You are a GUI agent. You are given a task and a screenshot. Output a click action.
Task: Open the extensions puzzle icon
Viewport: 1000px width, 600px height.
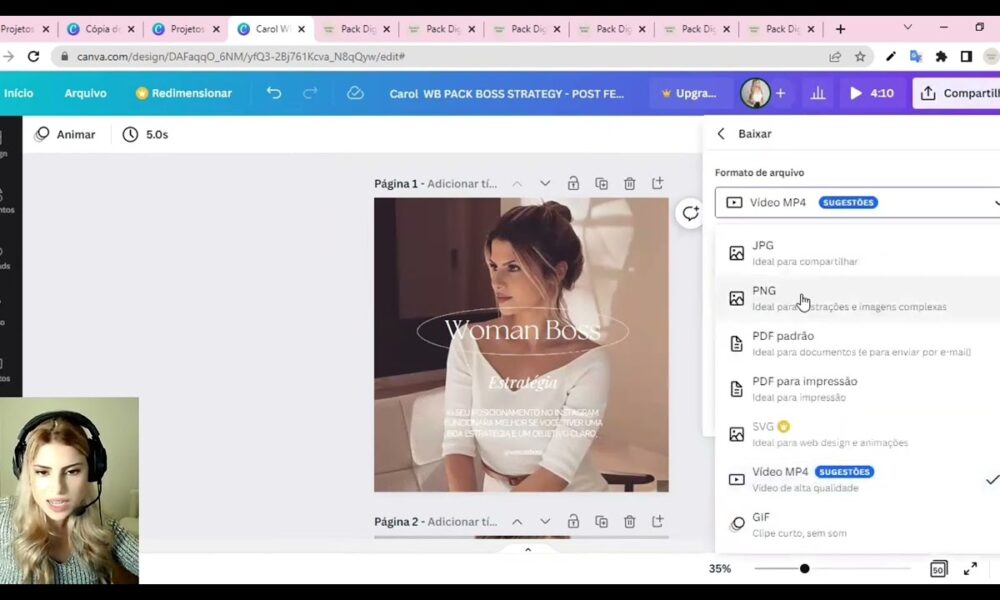click(x=941, y=57)
